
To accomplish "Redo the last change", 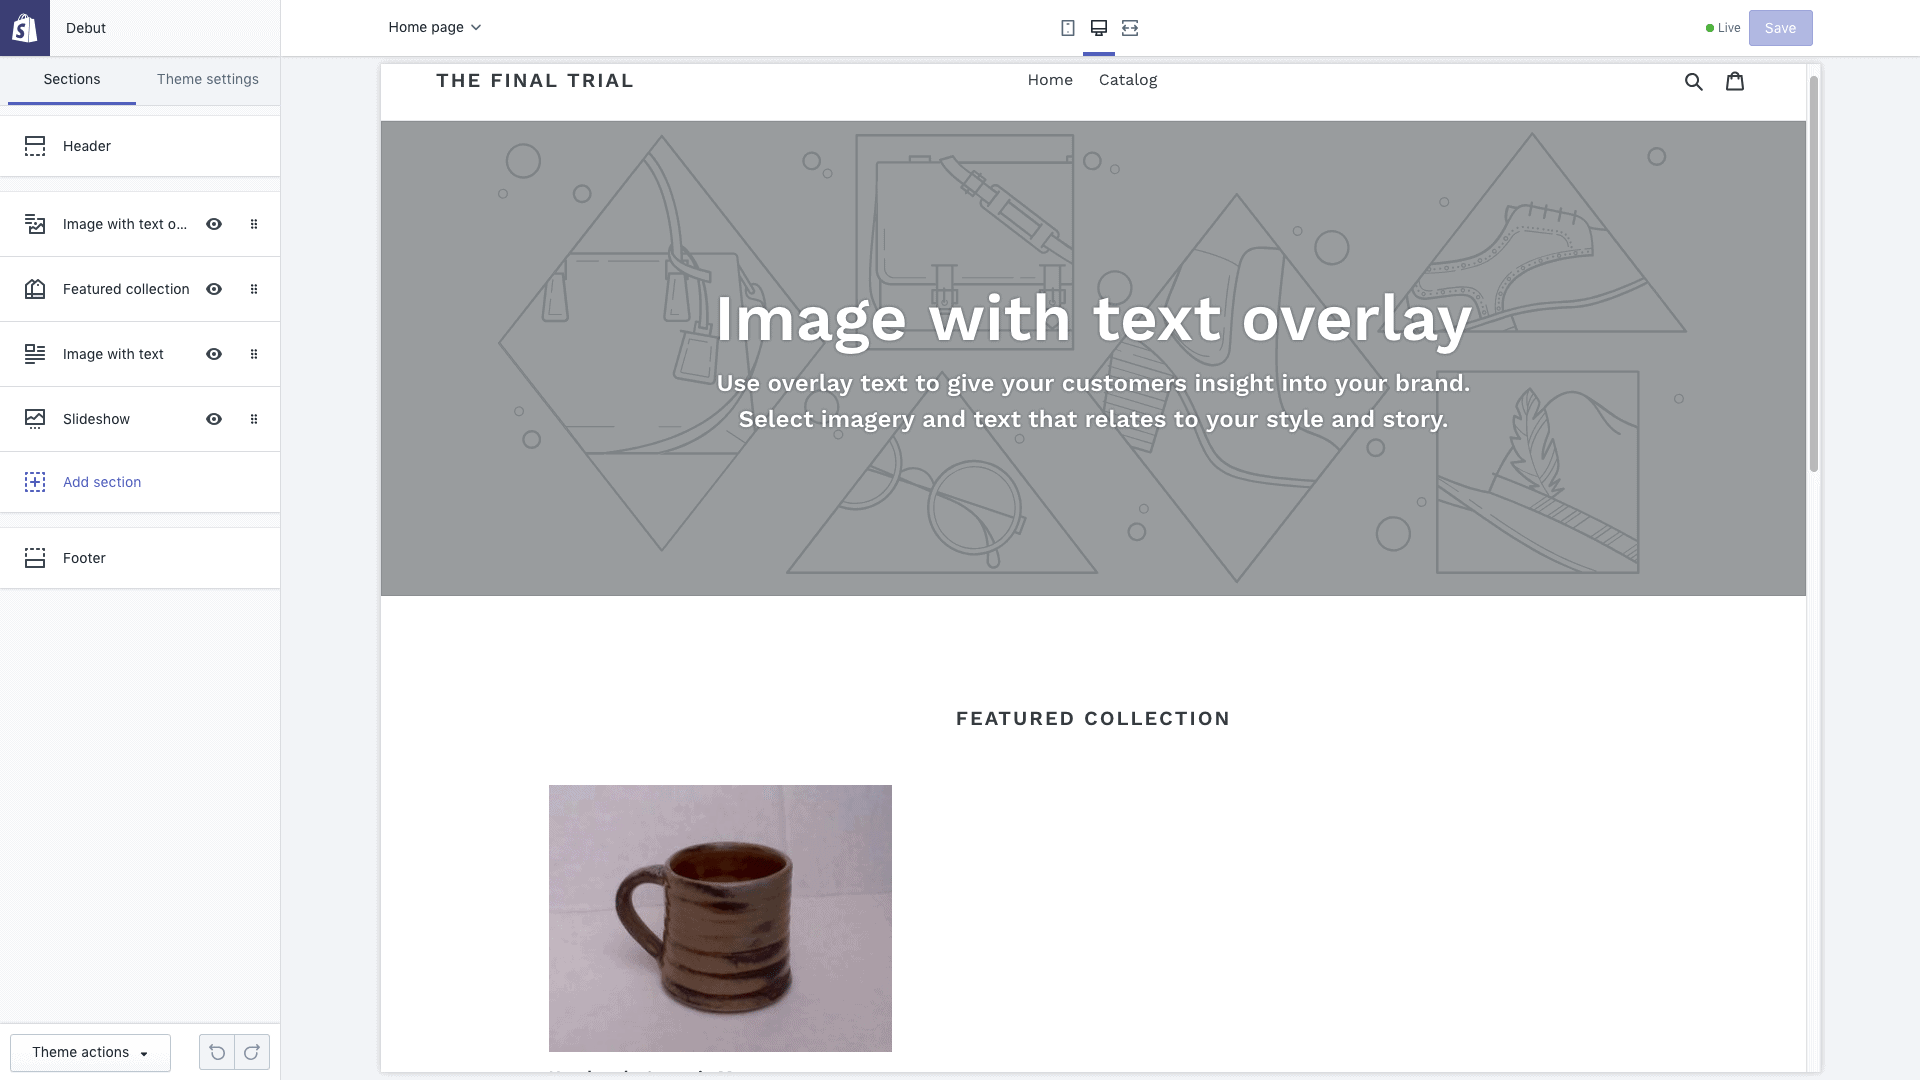I will (x=252, y=1052).
